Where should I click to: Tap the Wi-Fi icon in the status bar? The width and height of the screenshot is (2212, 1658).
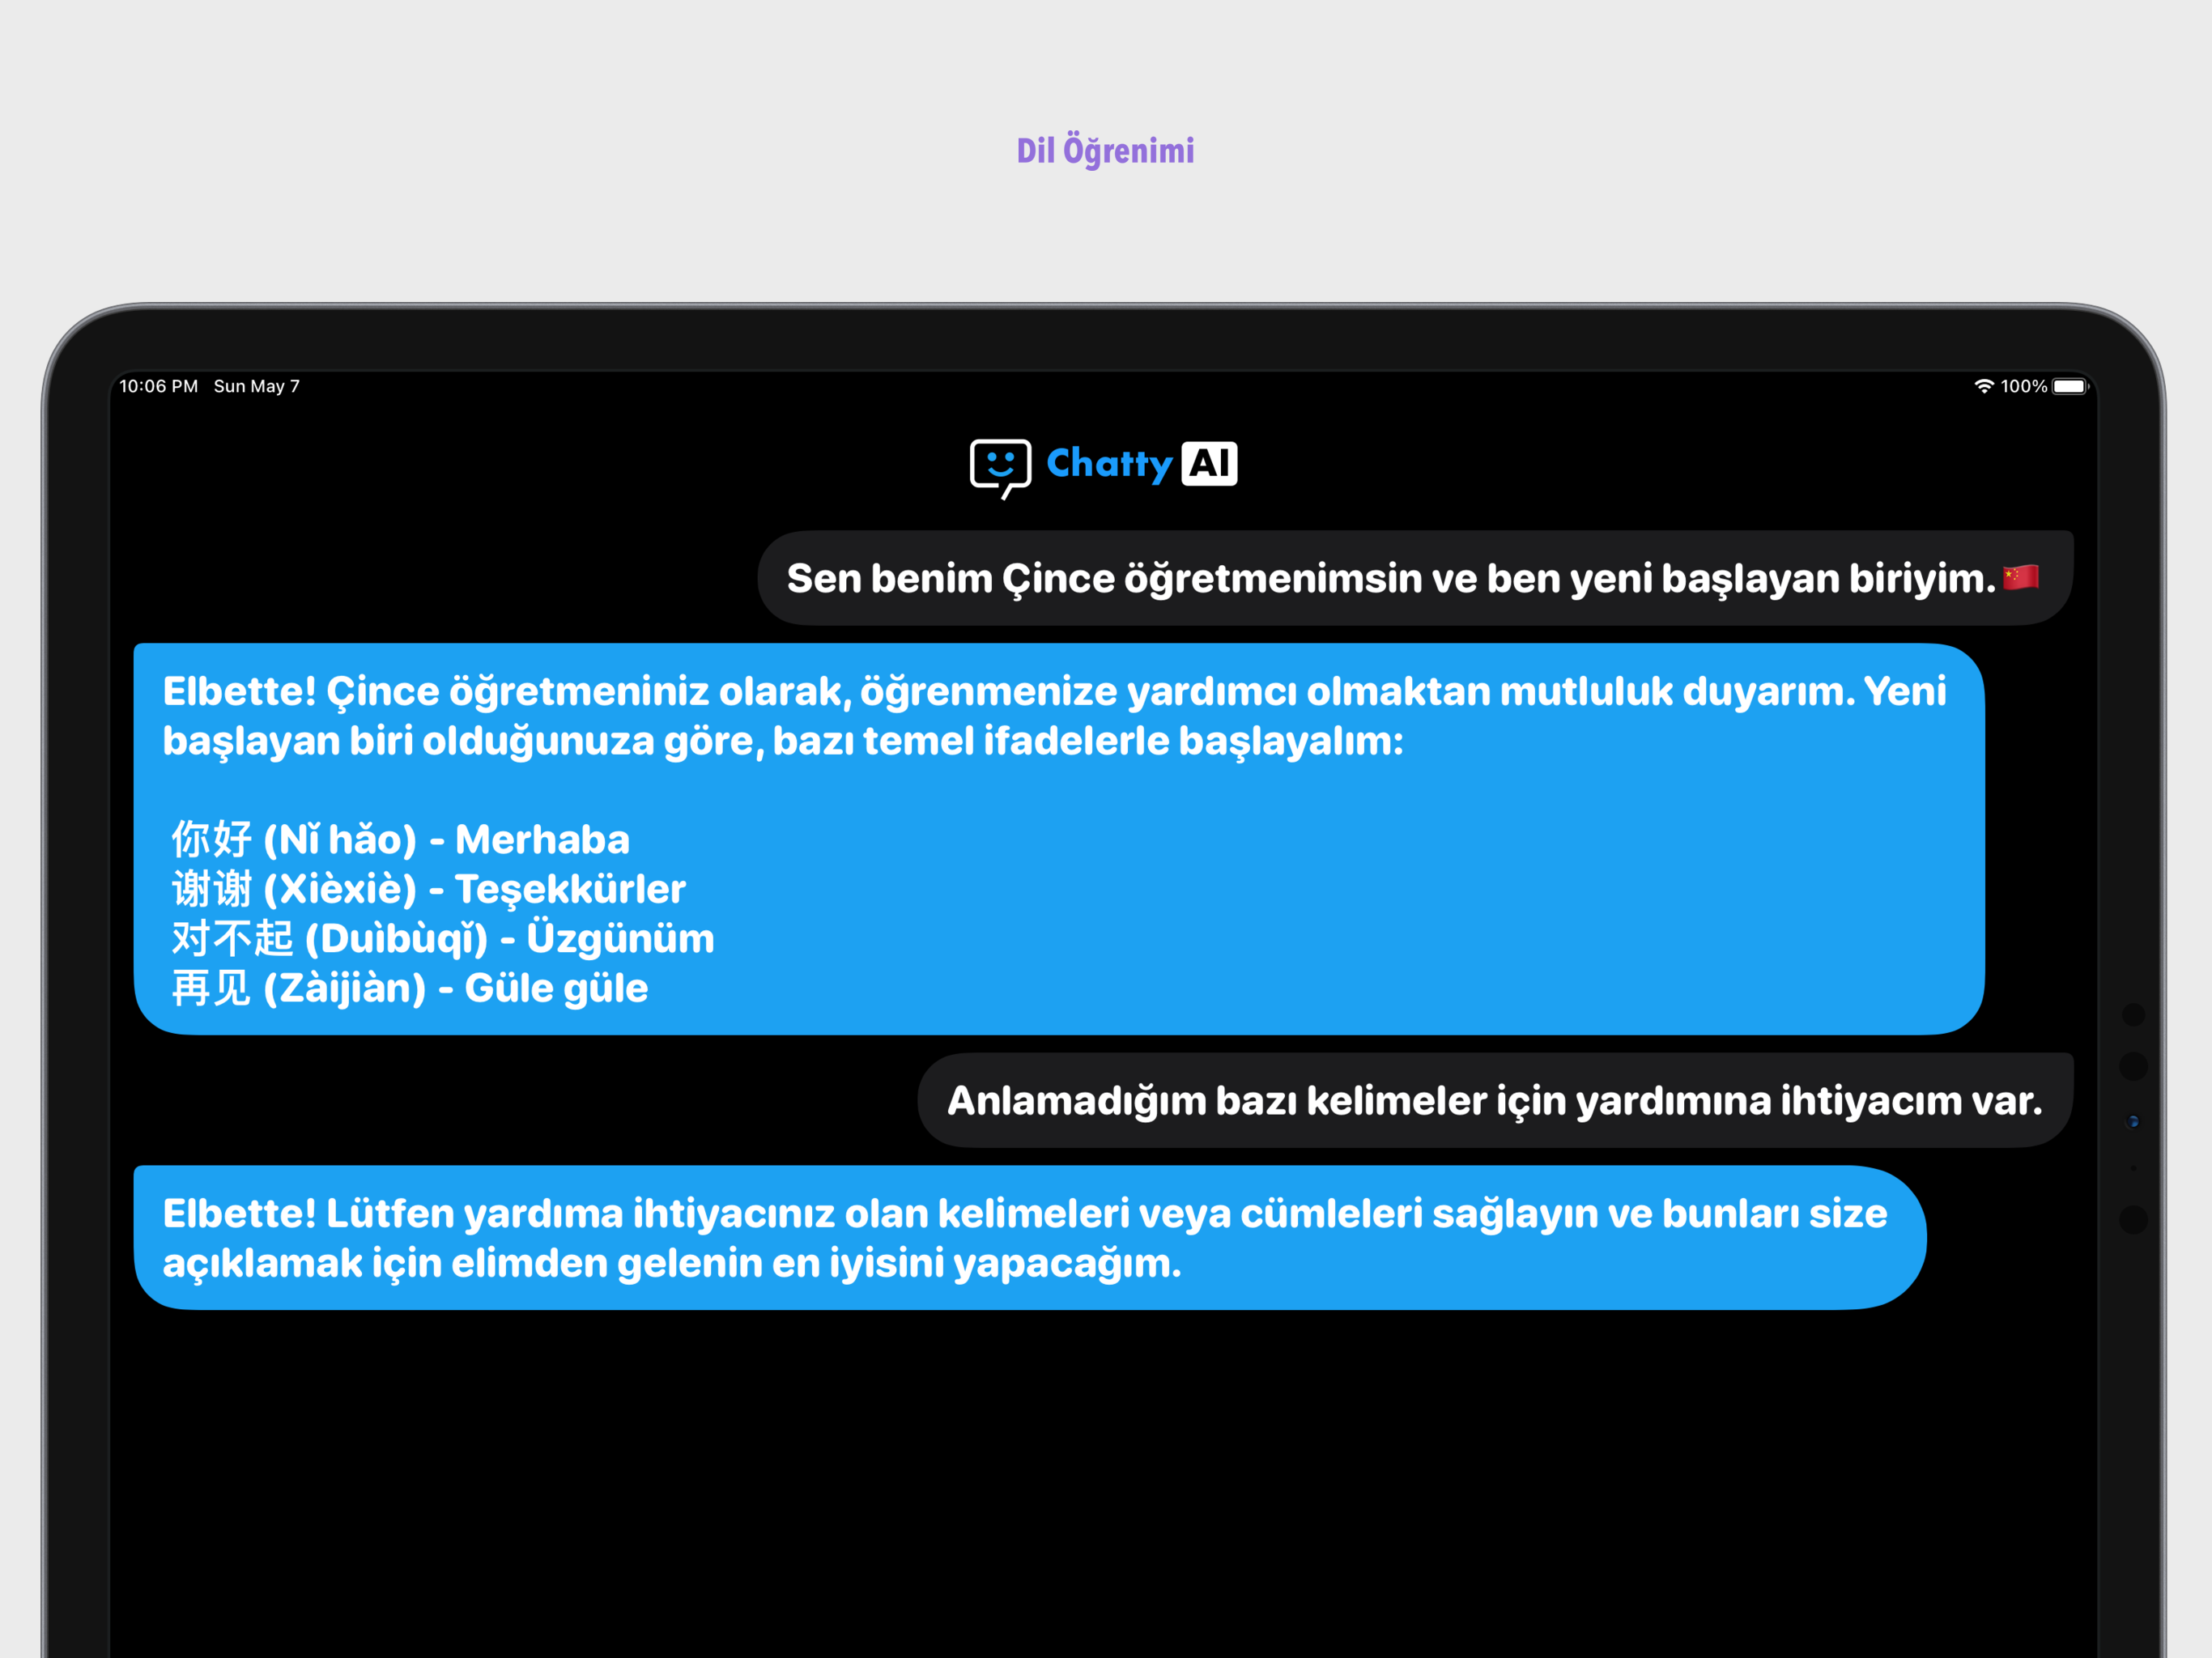pyautogui.click(x=1984, y=385)
